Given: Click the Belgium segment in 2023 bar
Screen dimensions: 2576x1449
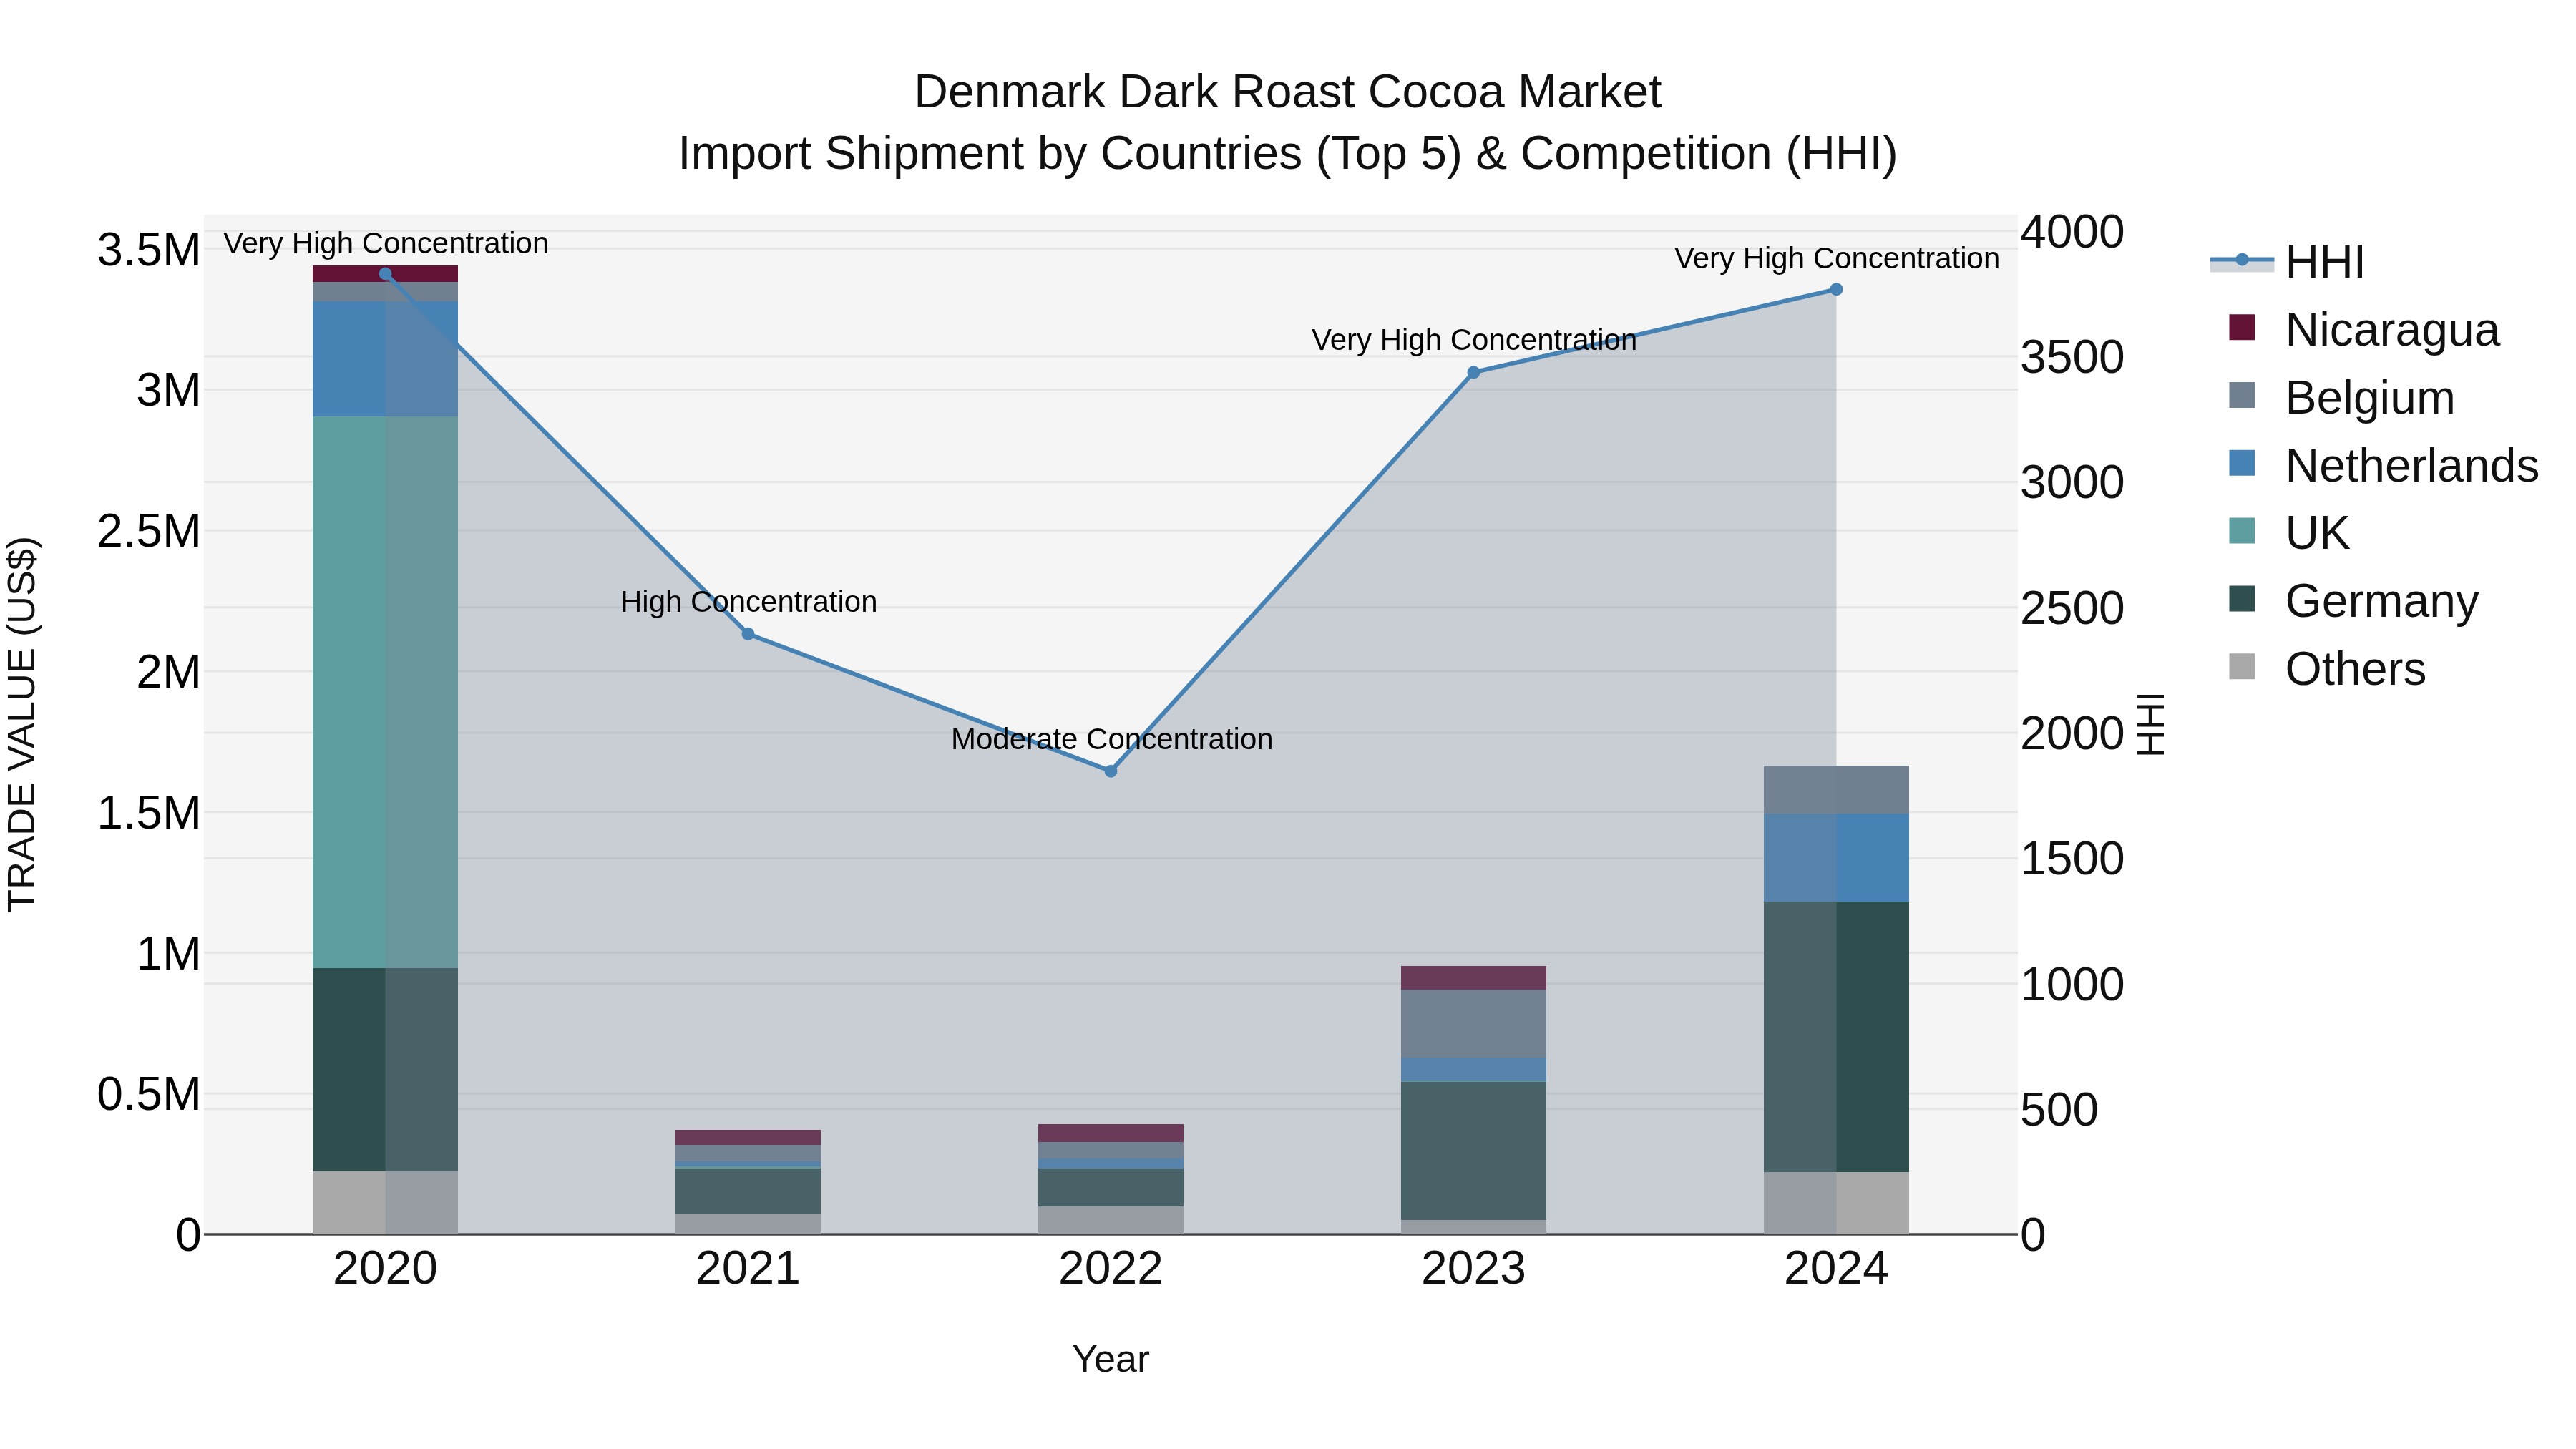Looking at the screenshot, I should tap(1473, 1024).
